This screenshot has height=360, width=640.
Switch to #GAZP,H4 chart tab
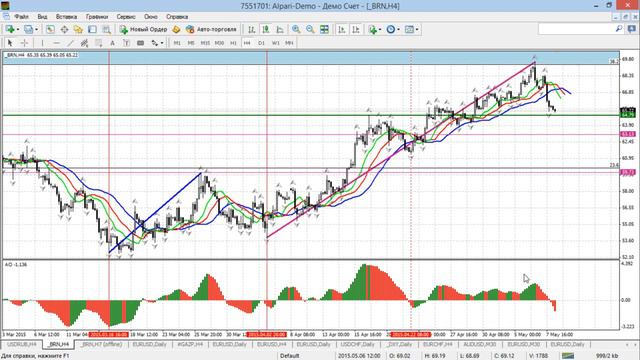[x=190, y=345]
